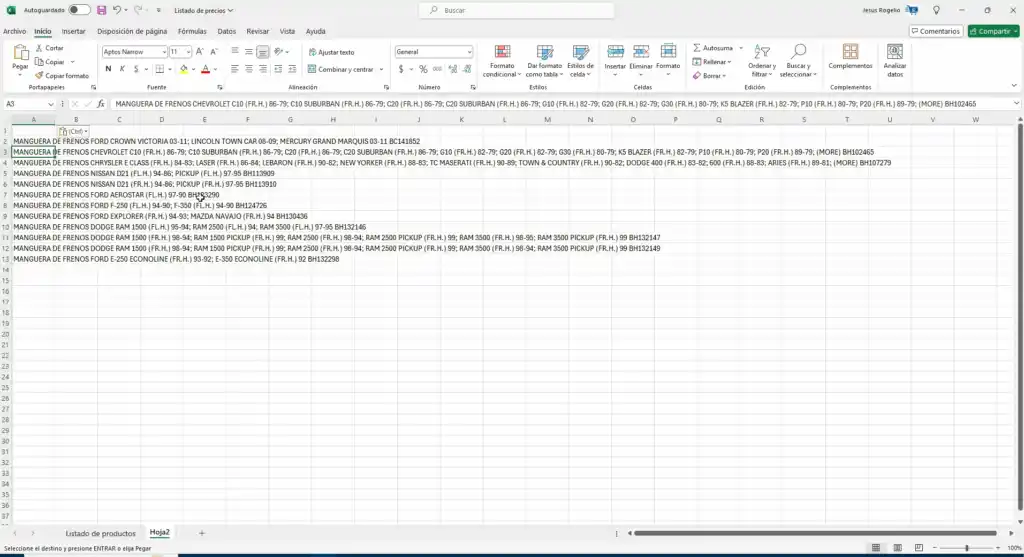Adjust the zoom slider in status bar
This screenshot has height=557, width=1024.
click(x=967, y=548)
